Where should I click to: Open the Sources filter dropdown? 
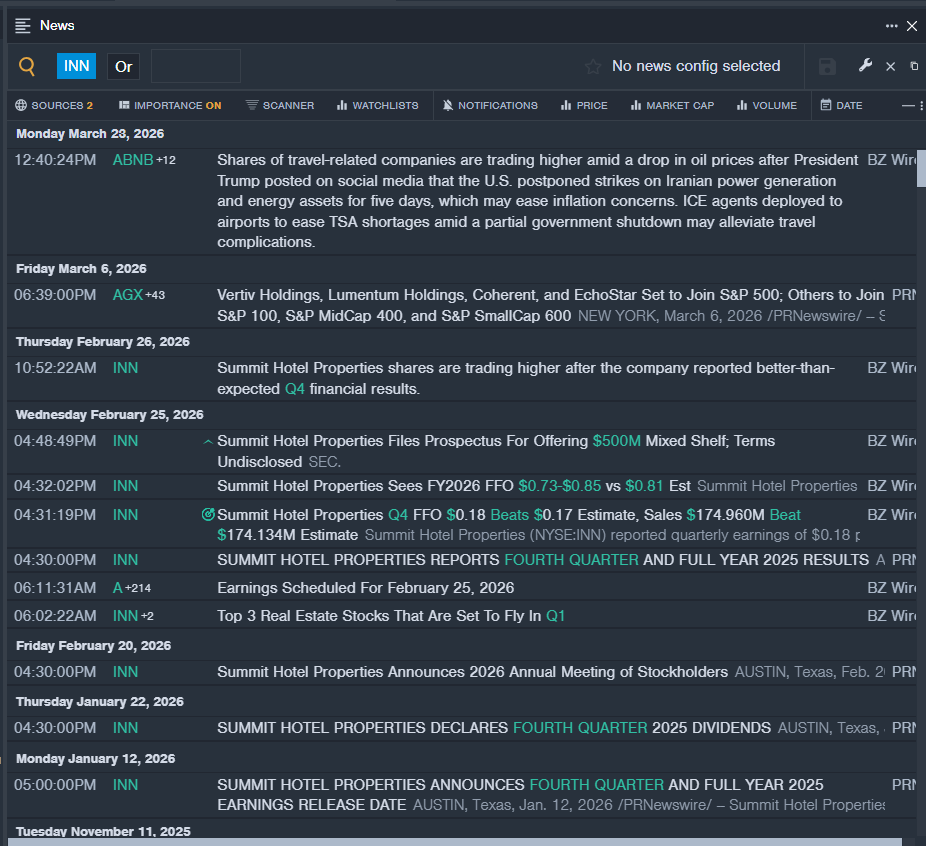click(54, 105)
